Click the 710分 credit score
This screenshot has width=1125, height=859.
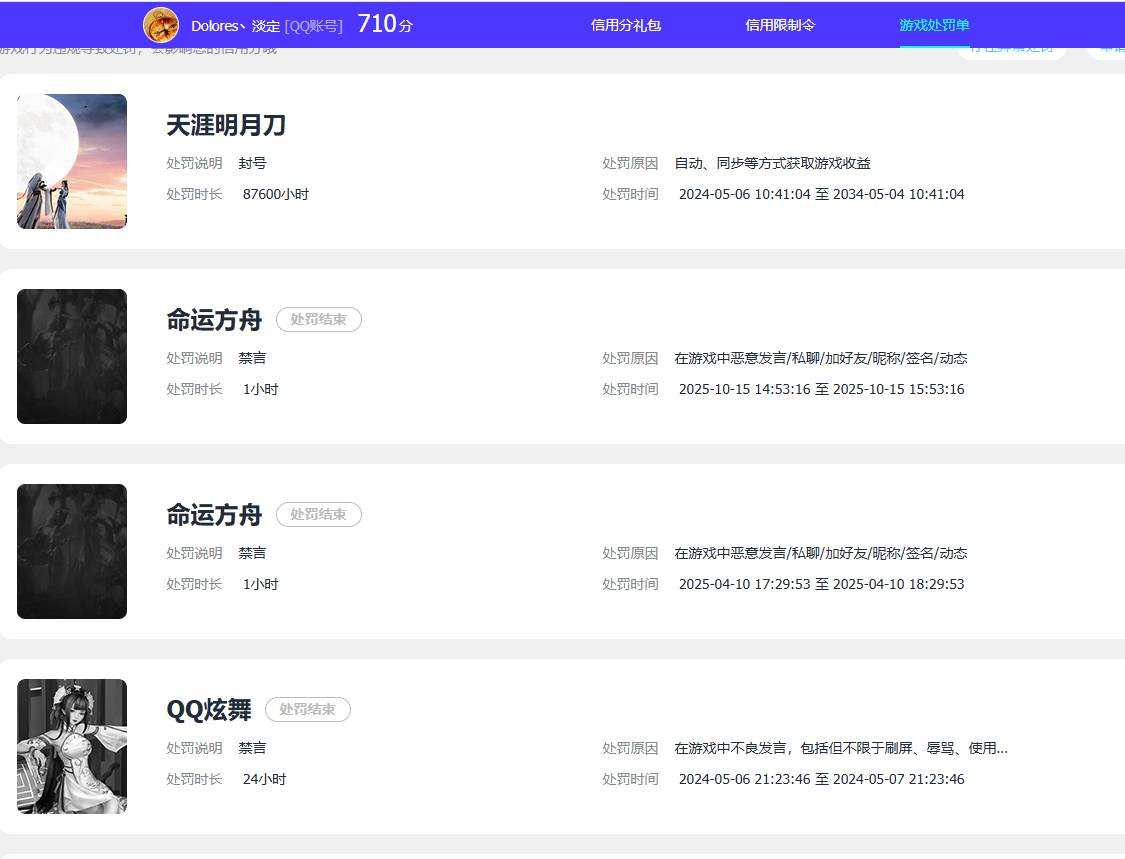385,24
